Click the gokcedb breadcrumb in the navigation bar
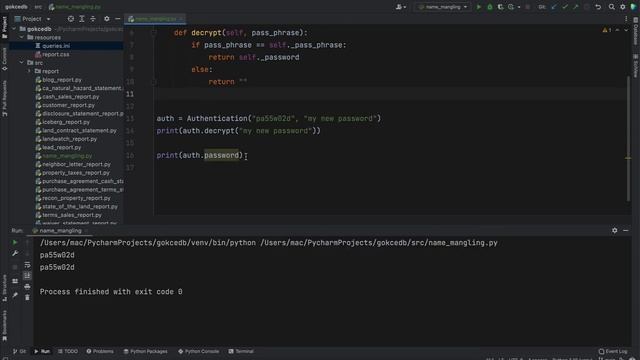Viewport: 640px width, 360px height. [16, 7]
